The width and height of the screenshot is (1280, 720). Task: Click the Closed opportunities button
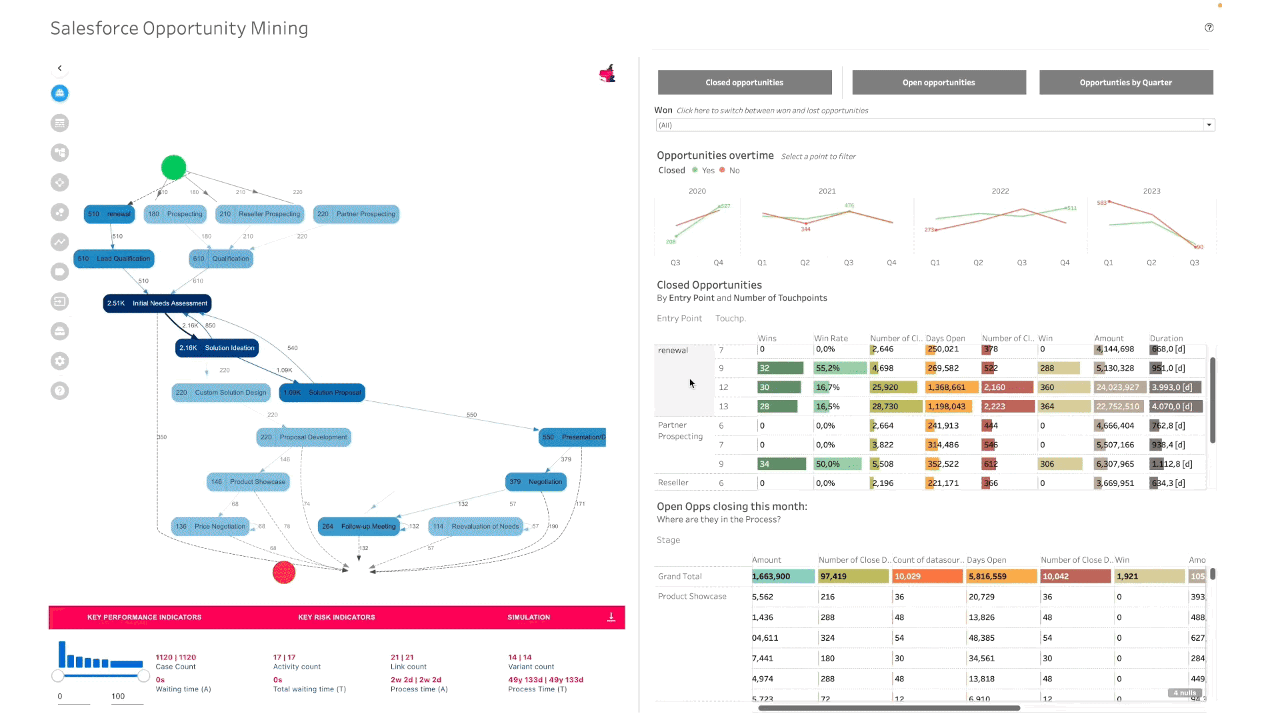[x=744, y=82]
